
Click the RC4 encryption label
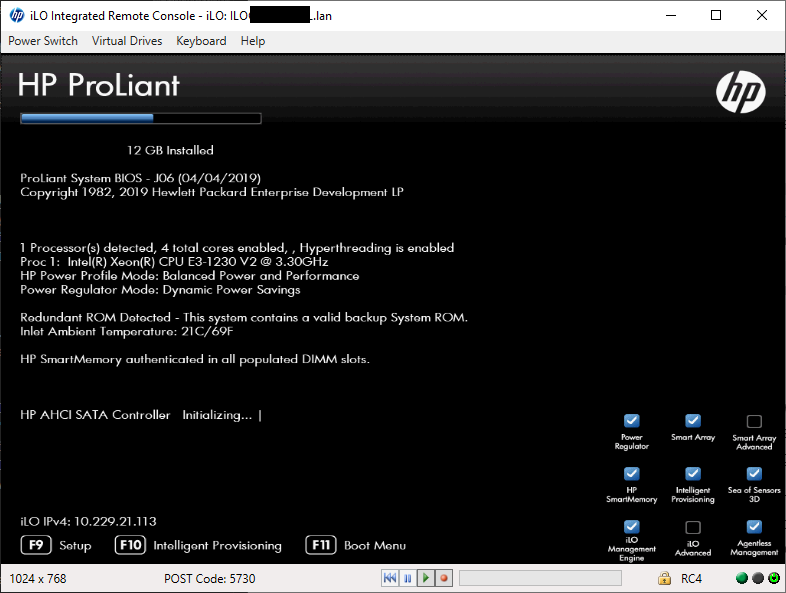[691, 578]
